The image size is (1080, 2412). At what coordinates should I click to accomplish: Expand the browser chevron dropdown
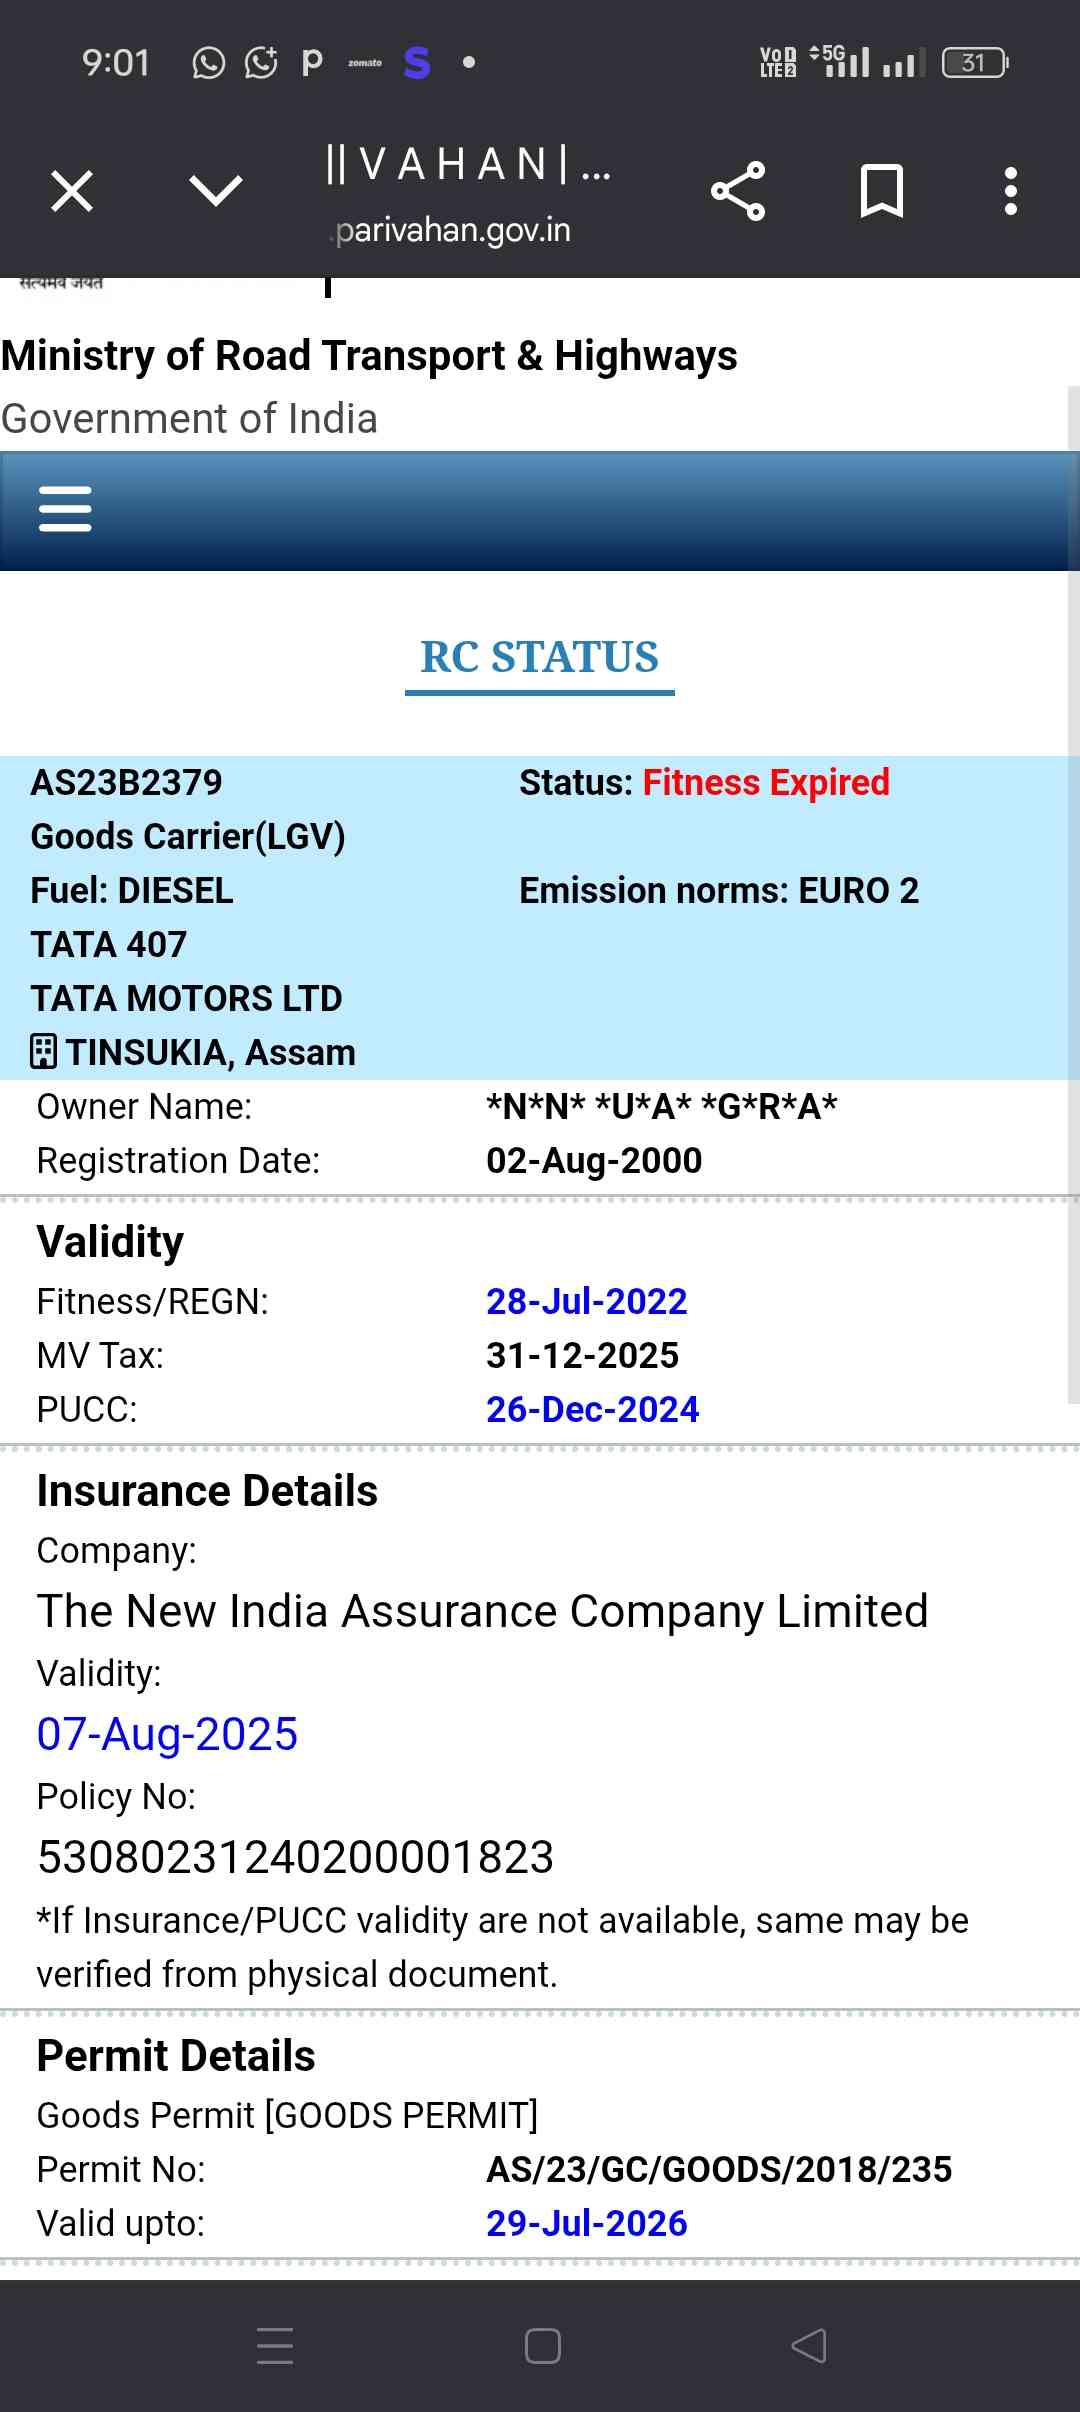point(216,190)
